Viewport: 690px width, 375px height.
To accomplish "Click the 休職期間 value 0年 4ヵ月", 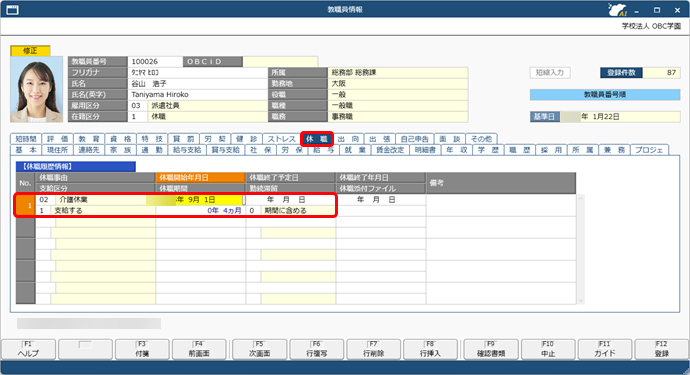I will (201, 210).
